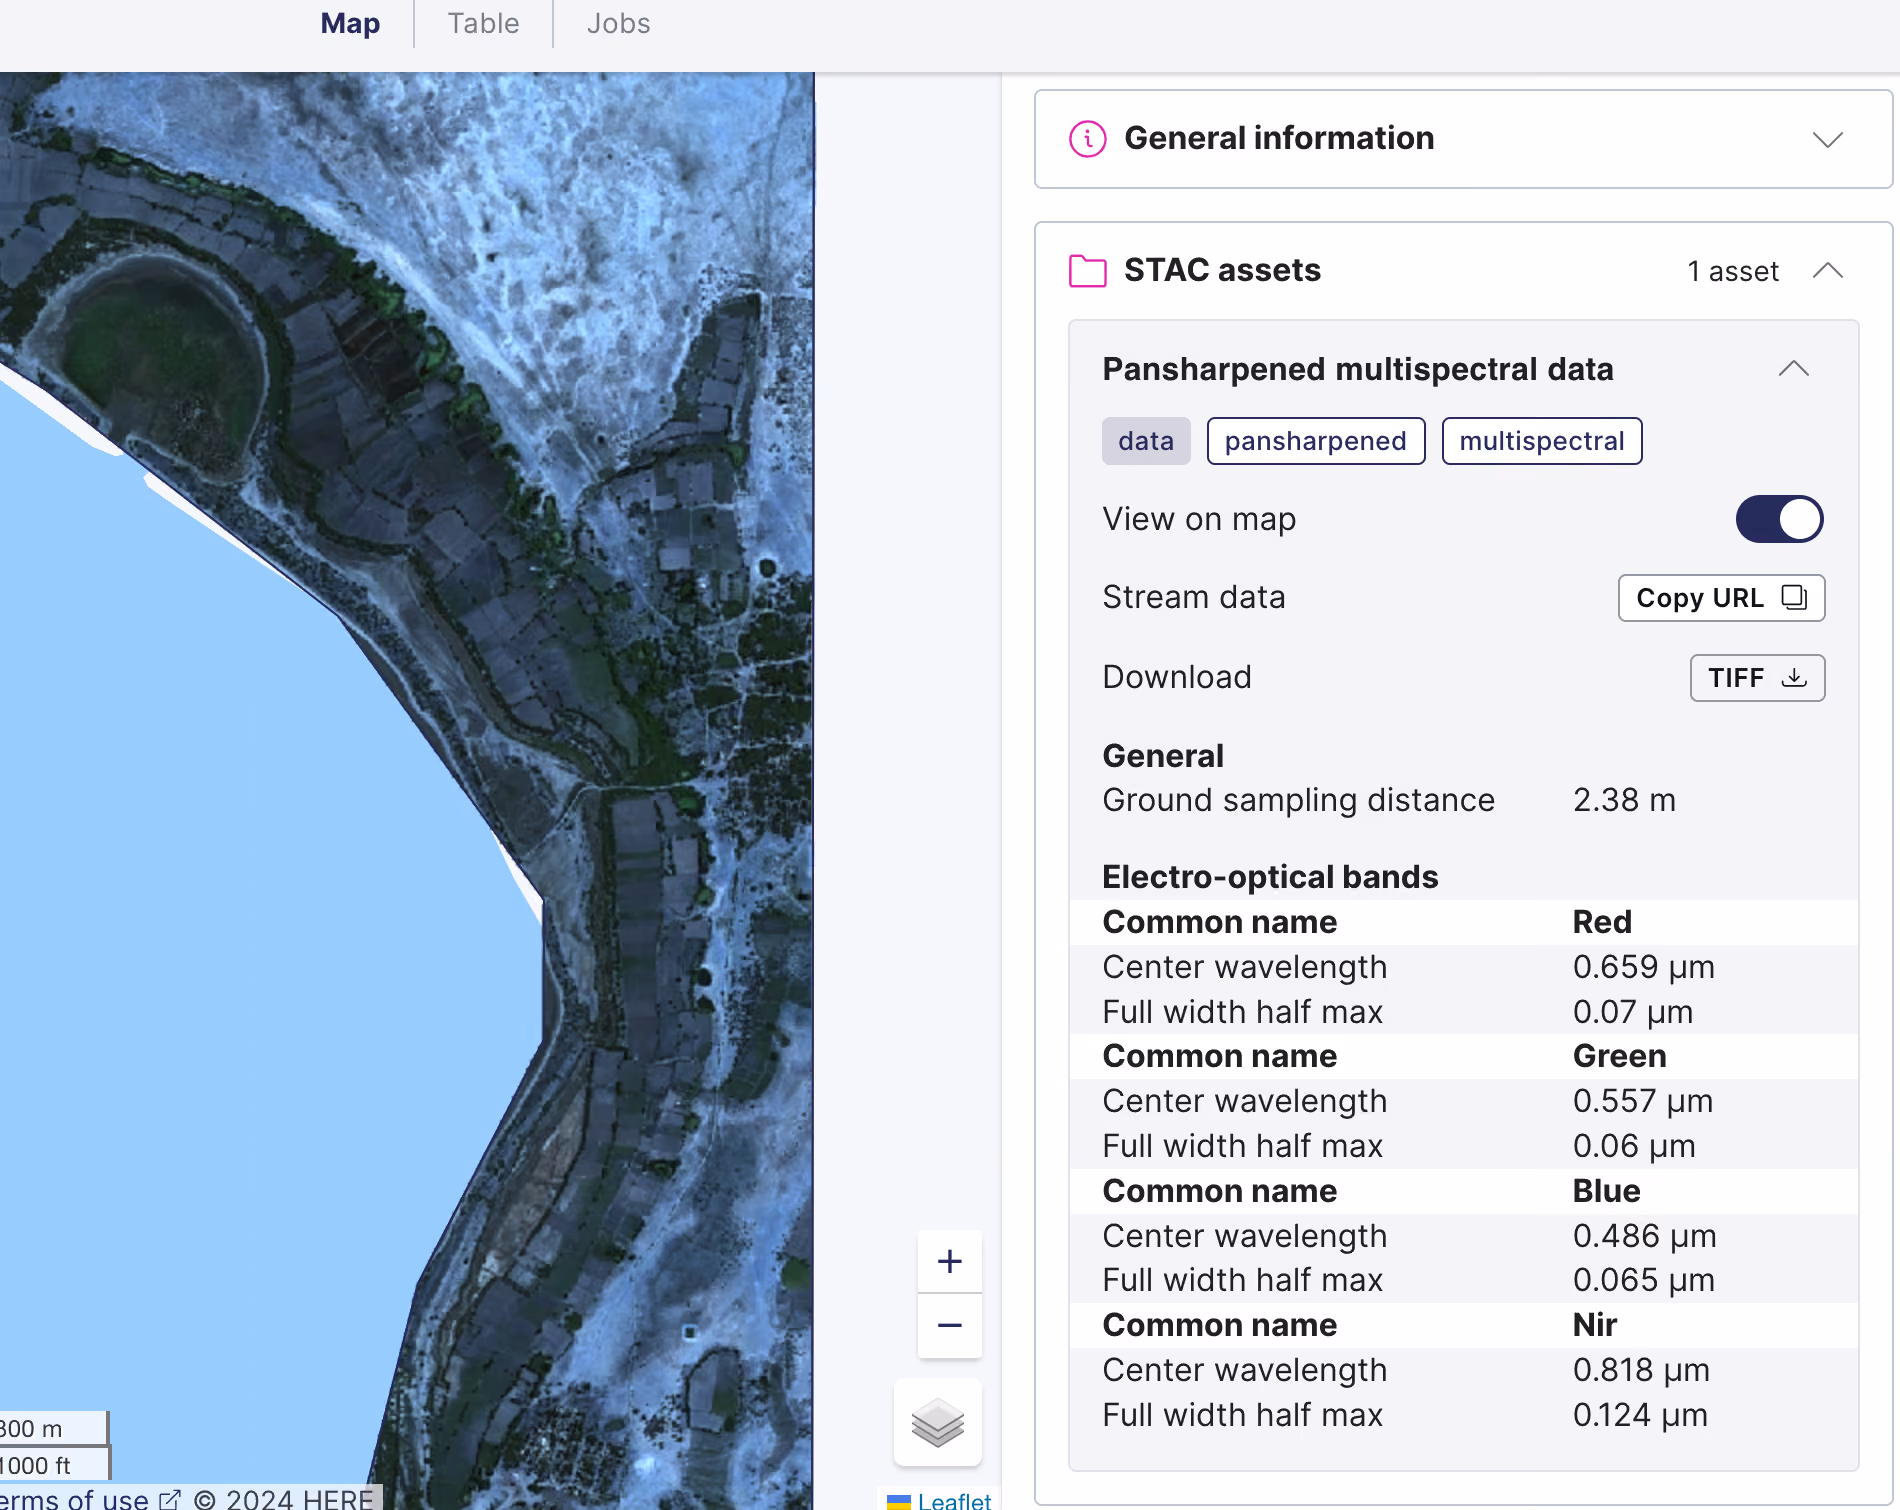The image size is (1900, 1510).
Task: Click the data tag
Action: pyautogui.click(x=1146, y=441)
